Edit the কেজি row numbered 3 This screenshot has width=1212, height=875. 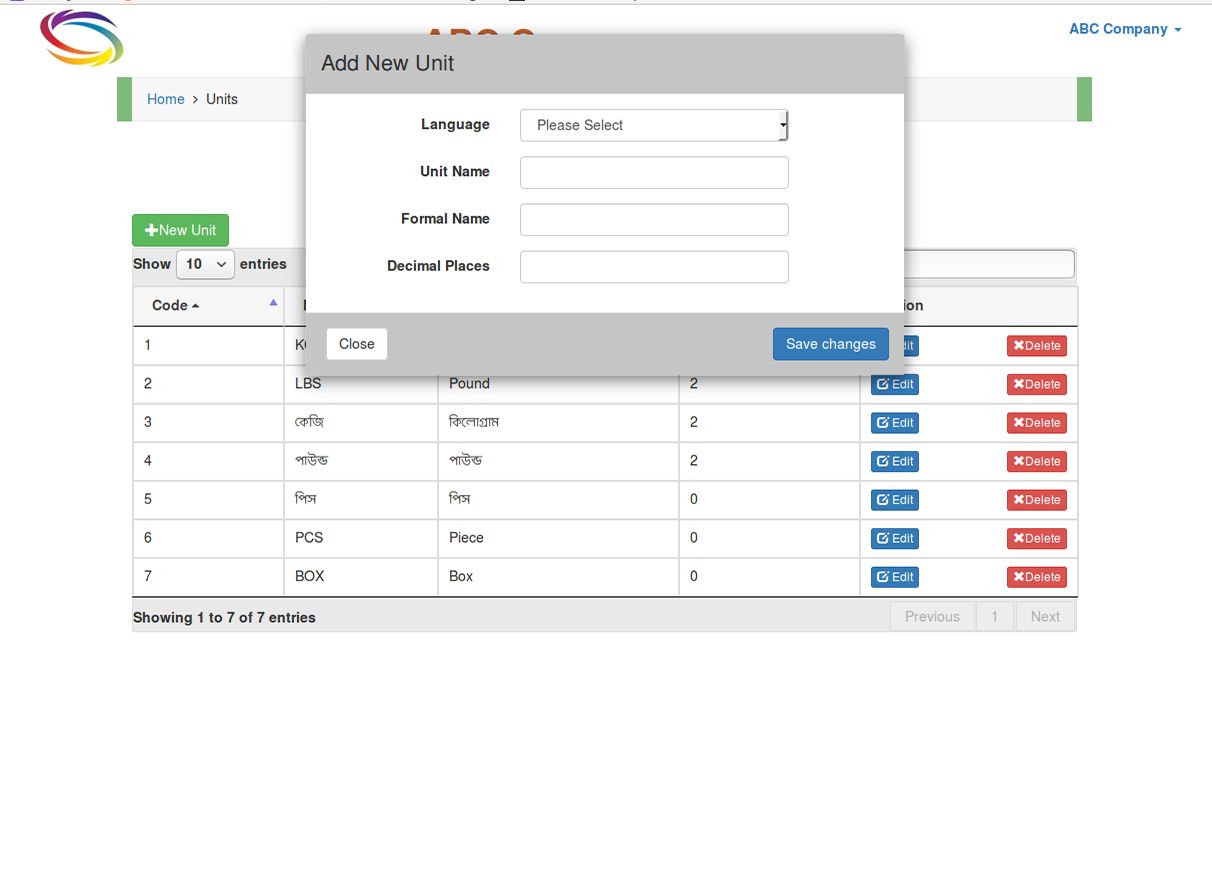(x=895, y=423)
